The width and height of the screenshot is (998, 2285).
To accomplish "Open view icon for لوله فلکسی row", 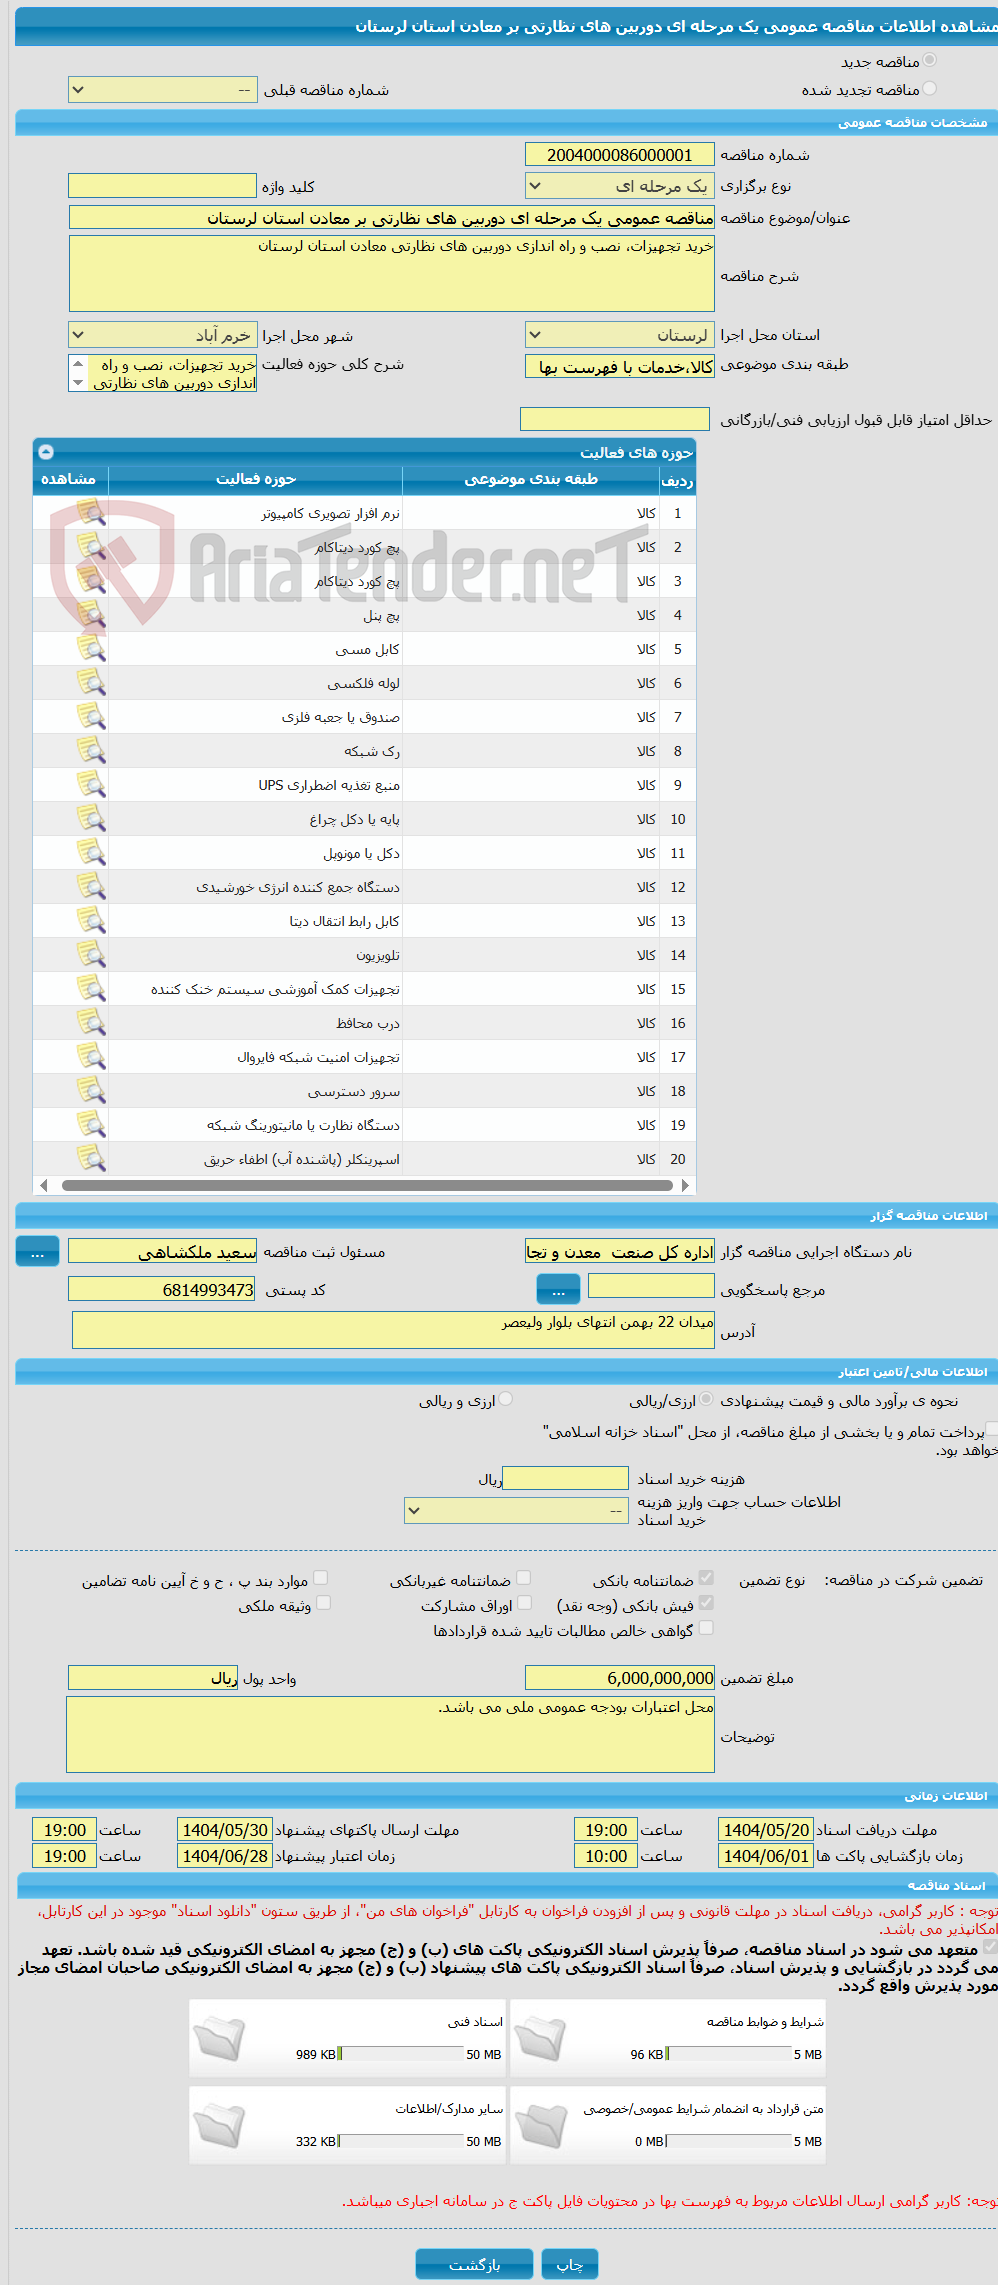I will pos(91,683).
